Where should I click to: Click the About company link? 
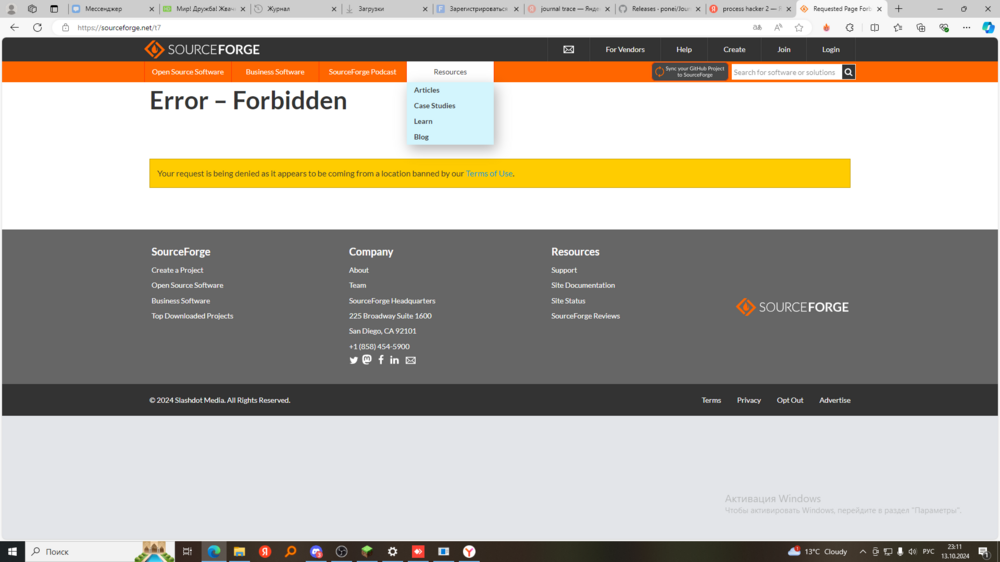point(358,270)
